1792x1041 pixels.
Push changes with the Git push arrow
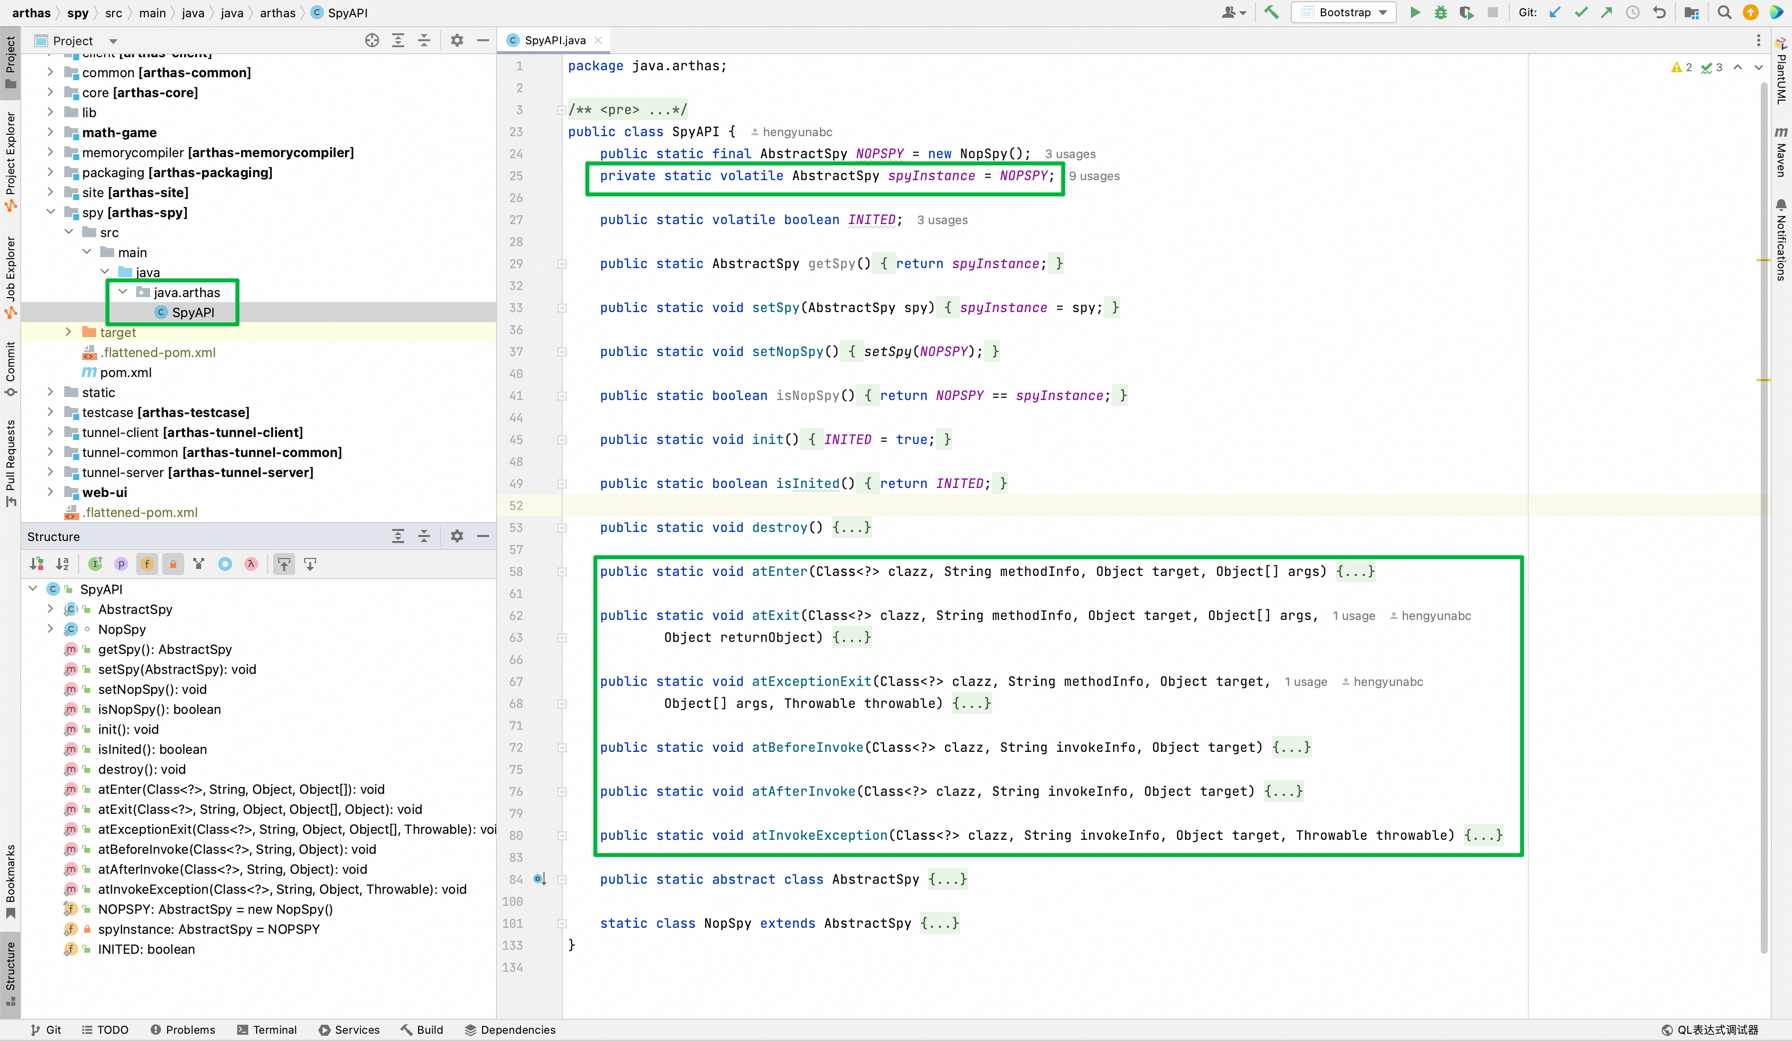[x=1606, y=13]
